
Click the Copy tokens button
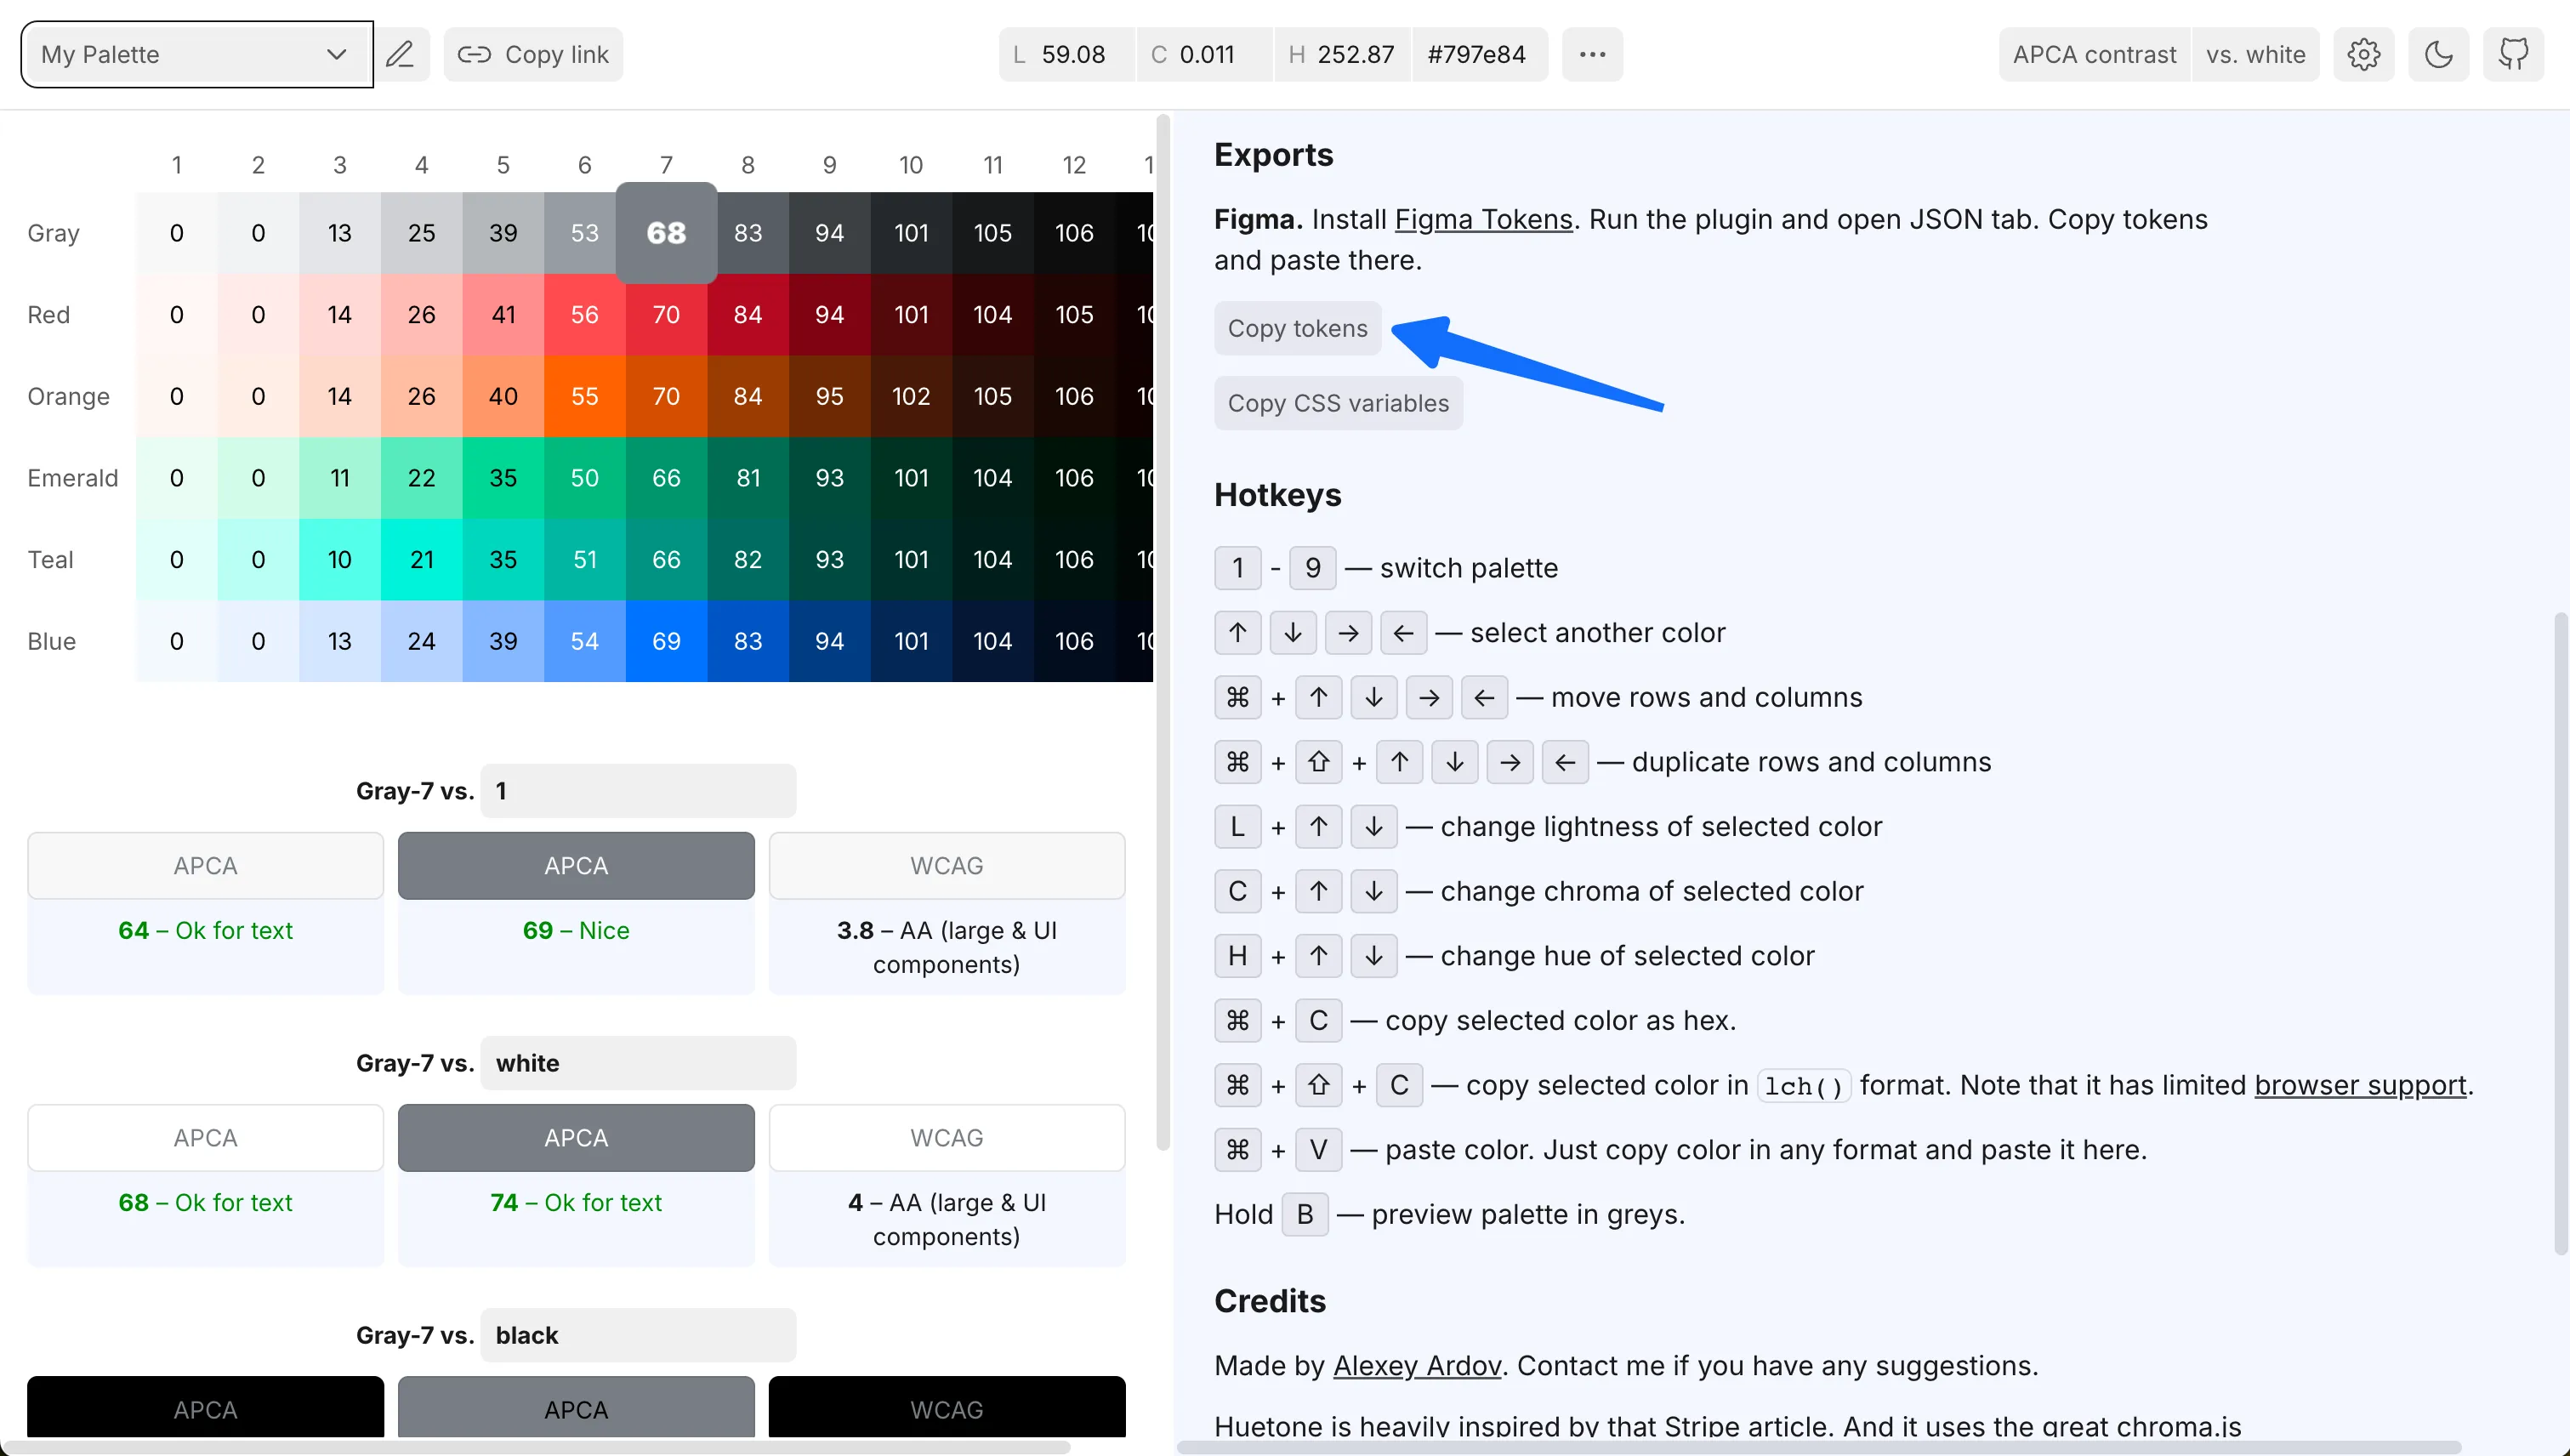(x=1297, y=328)
